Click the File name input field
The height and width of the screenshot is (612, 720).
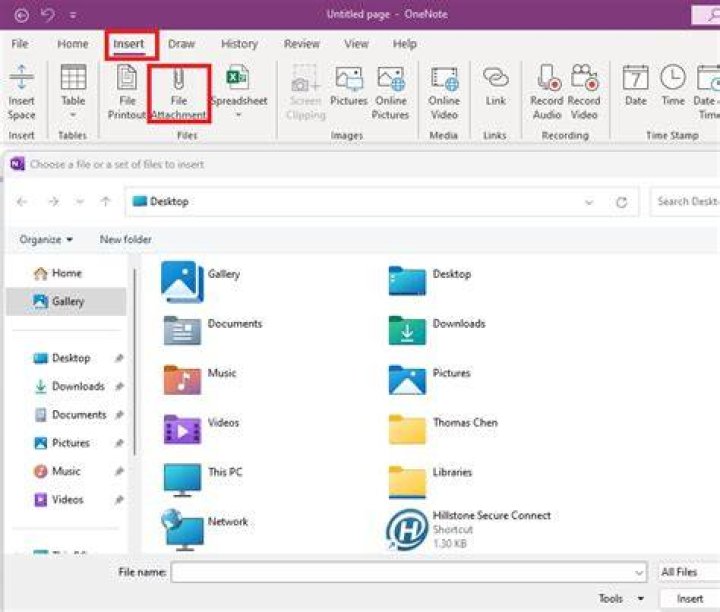pyautogui.click(x=402, y=573)
